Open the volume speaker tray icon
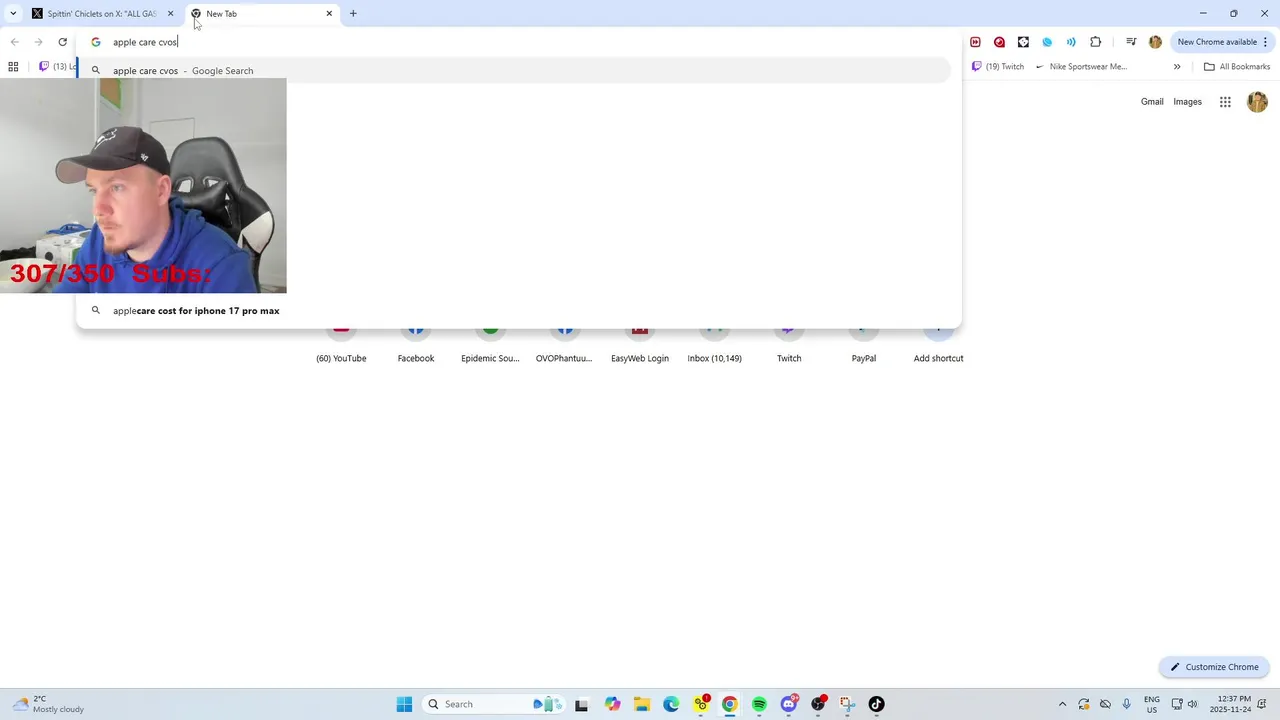This screenshot has height=720, width=1280. pyautogui.click(x=1192, y=704)
